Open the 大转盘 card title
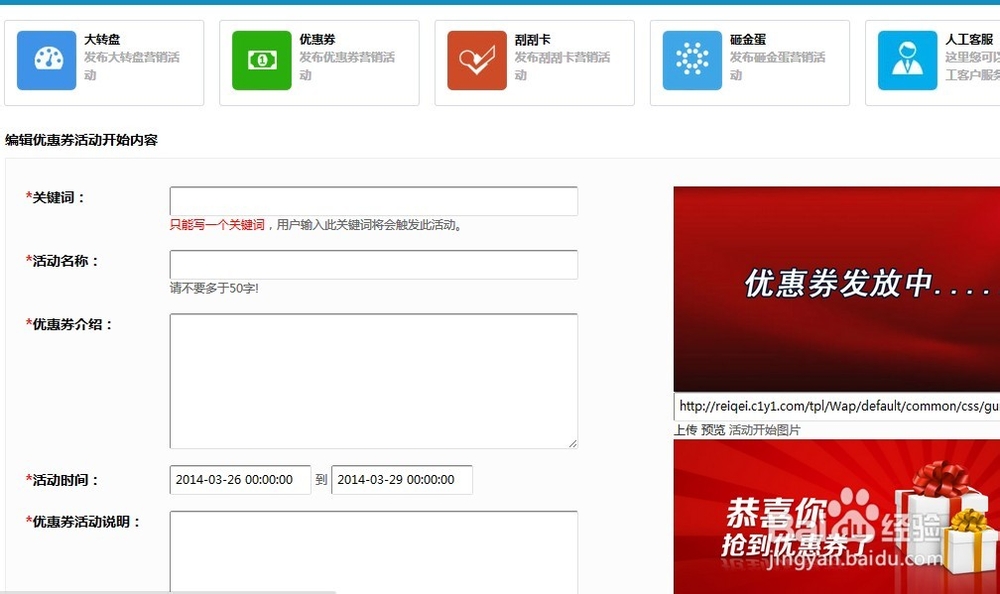The image size is (1000, 594). [102, 40]
